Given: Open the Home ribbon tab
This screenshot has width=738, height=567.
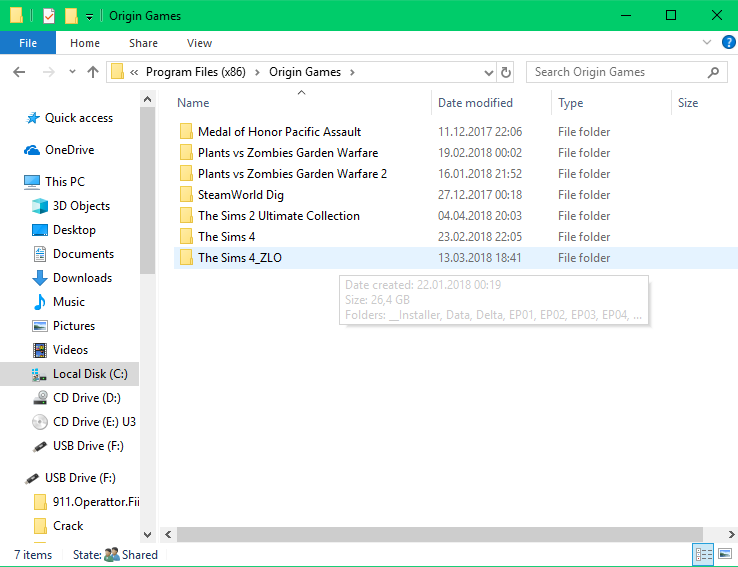Looking at the screenshot, I should pos(85,43).
